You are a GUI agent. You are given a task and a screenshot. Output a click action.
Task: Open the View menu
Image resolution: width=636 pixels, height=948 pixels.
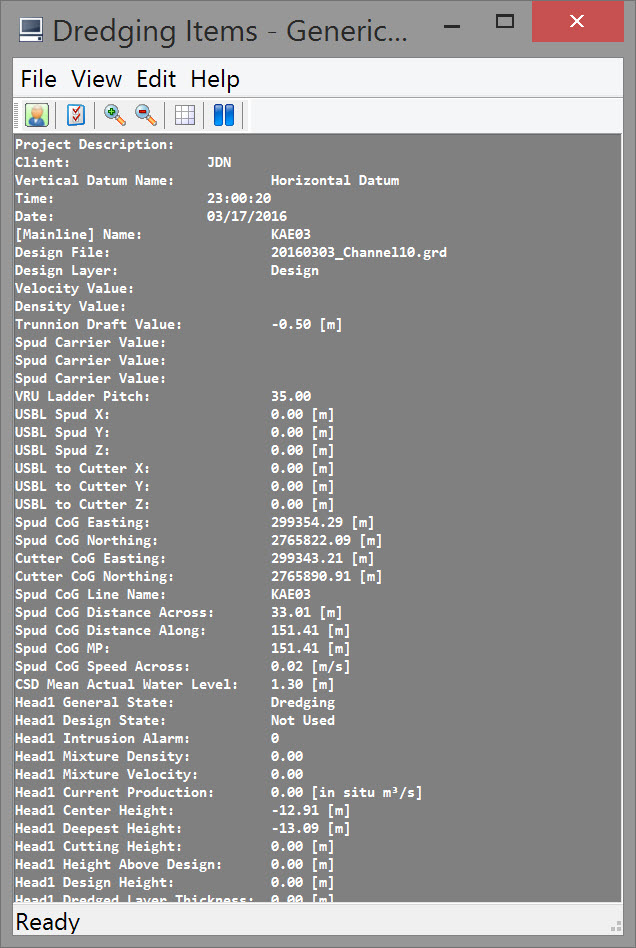[97, 79]
